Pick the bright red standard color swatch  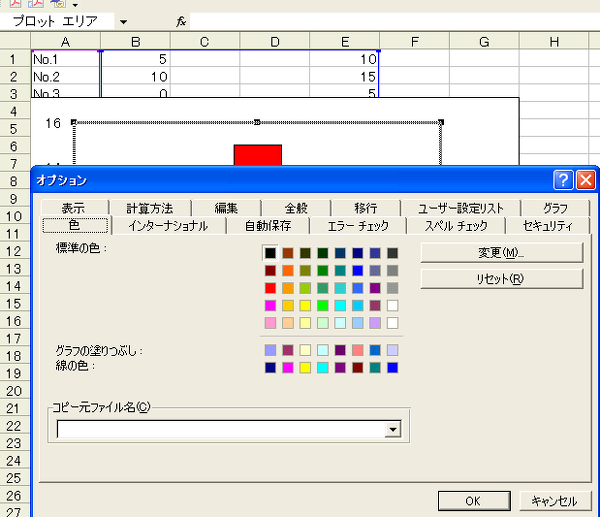click(270, 288)
